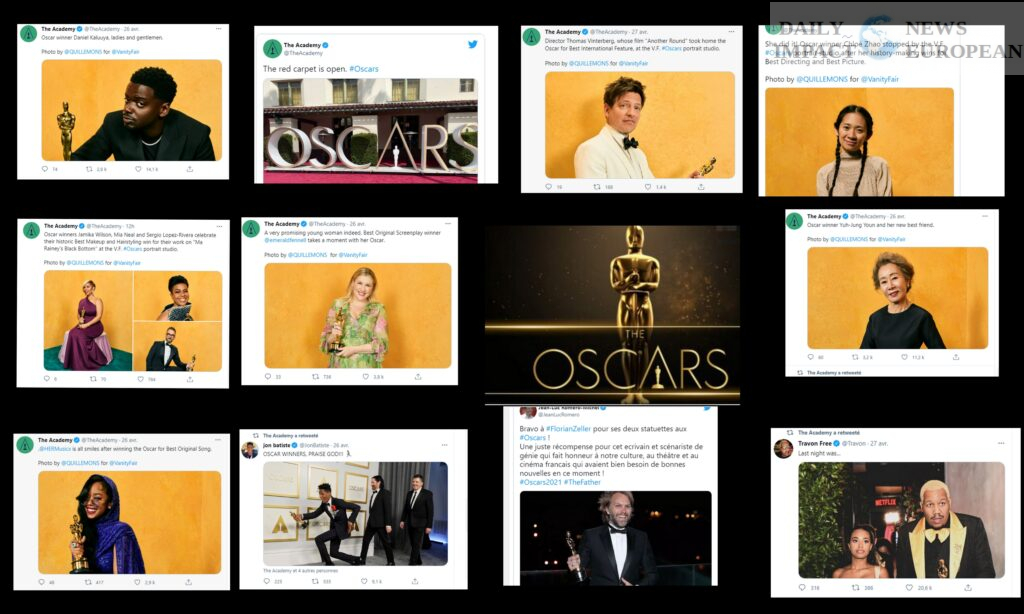Open Jon Batiste profile avatar

click(x=250, y=450)
